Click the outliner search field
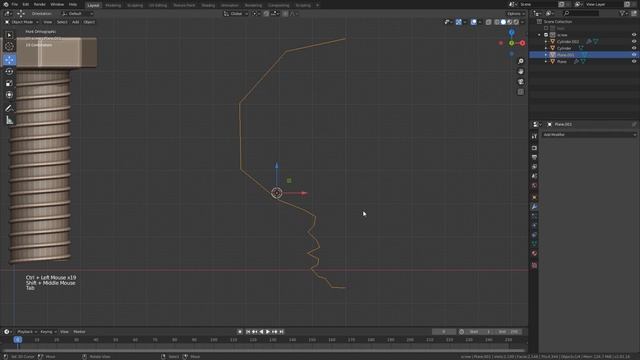The width and height of the screenshot is (640, 360). coord(581,13)
